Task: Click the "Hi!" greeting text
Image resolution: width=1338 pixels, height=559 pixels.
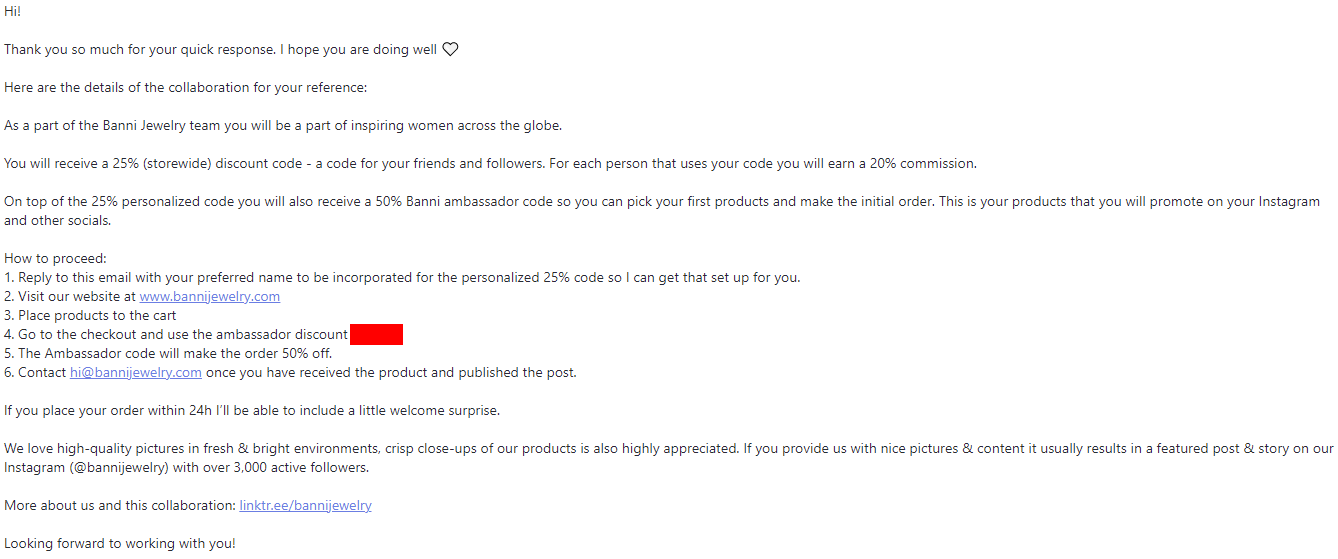Action: coord(12,11)
